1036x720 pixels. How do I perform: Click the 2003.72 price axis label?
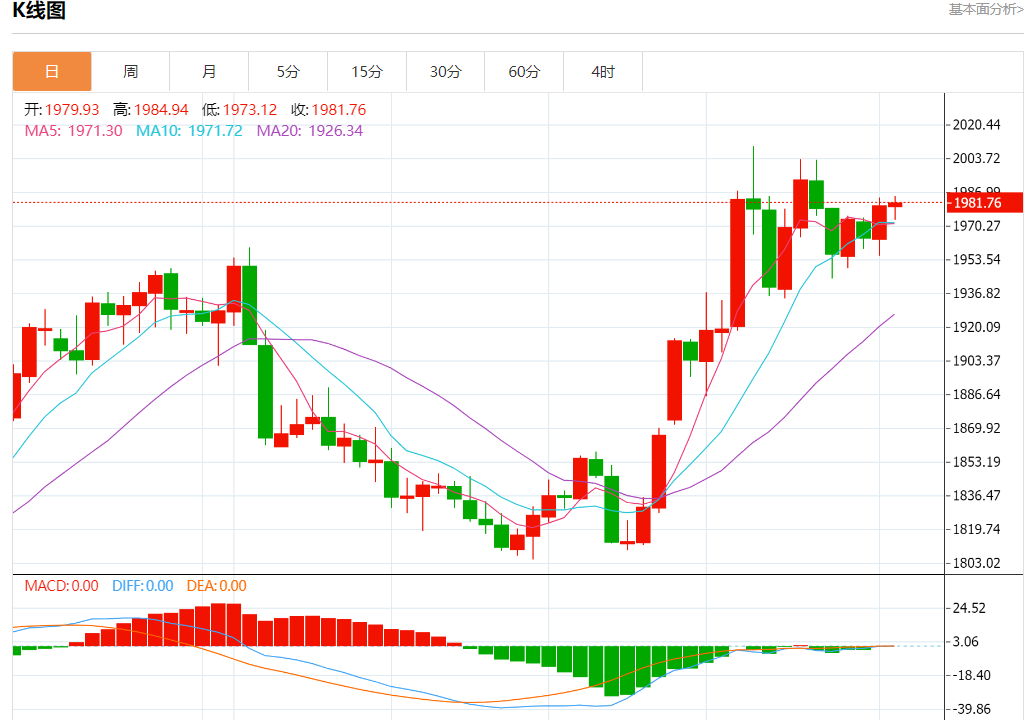(x=977, y=159)
